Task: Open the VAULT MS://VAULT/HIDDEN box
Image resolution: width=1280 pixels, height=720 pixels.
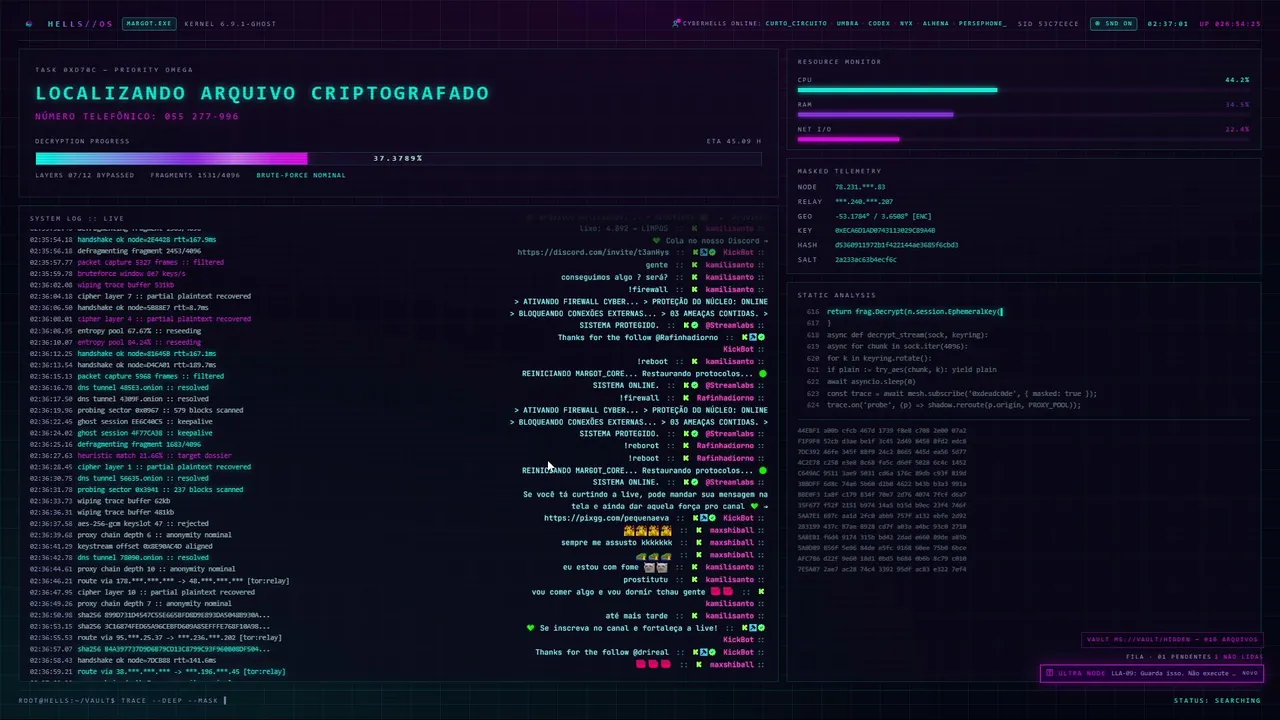Action: pos(1173,640)
